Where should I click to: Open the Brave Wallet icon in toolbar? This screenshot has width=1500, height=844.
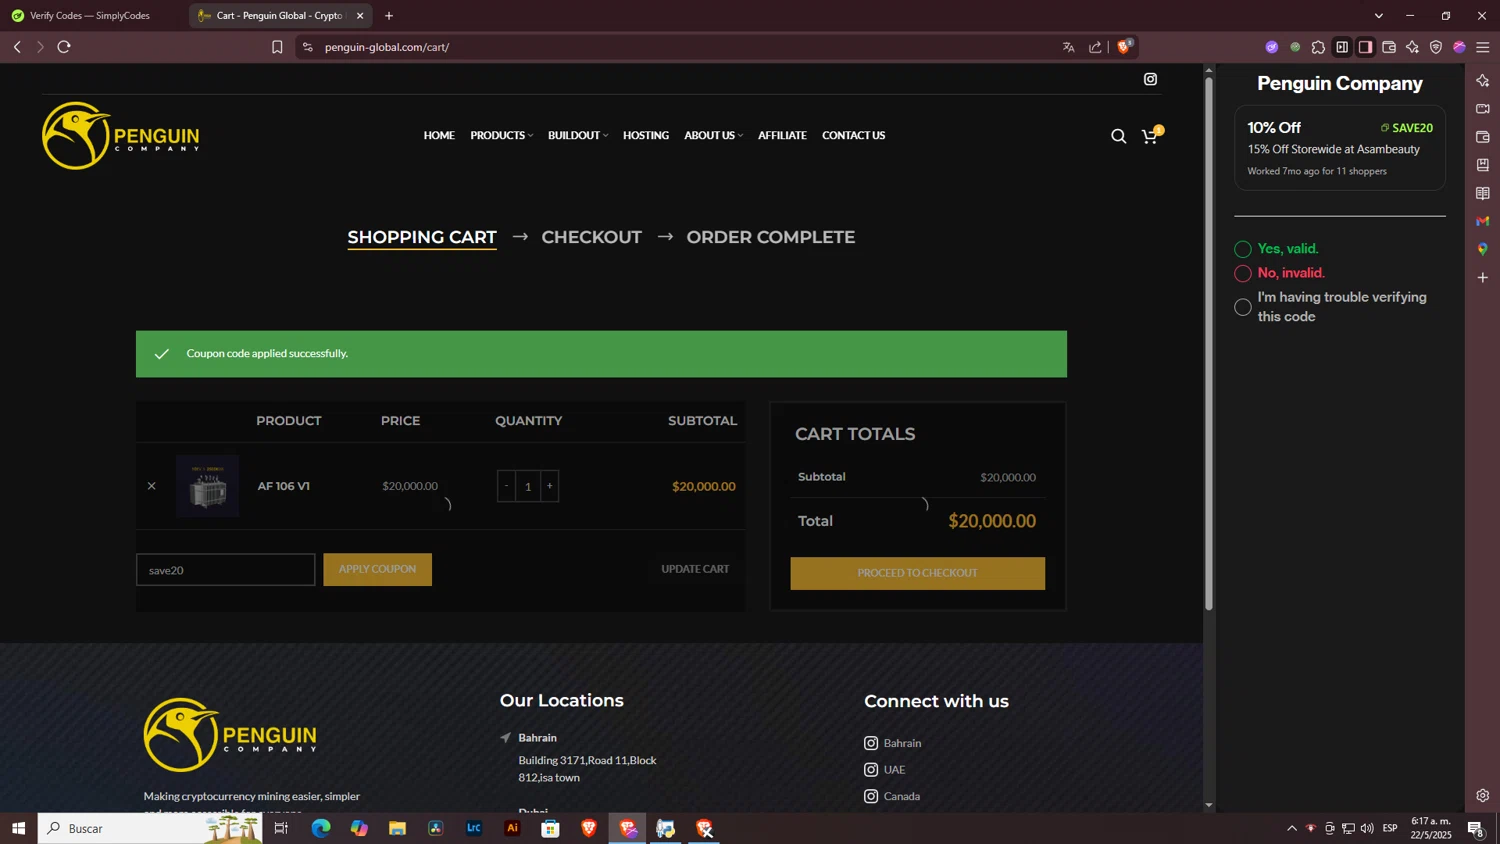click(1389, 47)
